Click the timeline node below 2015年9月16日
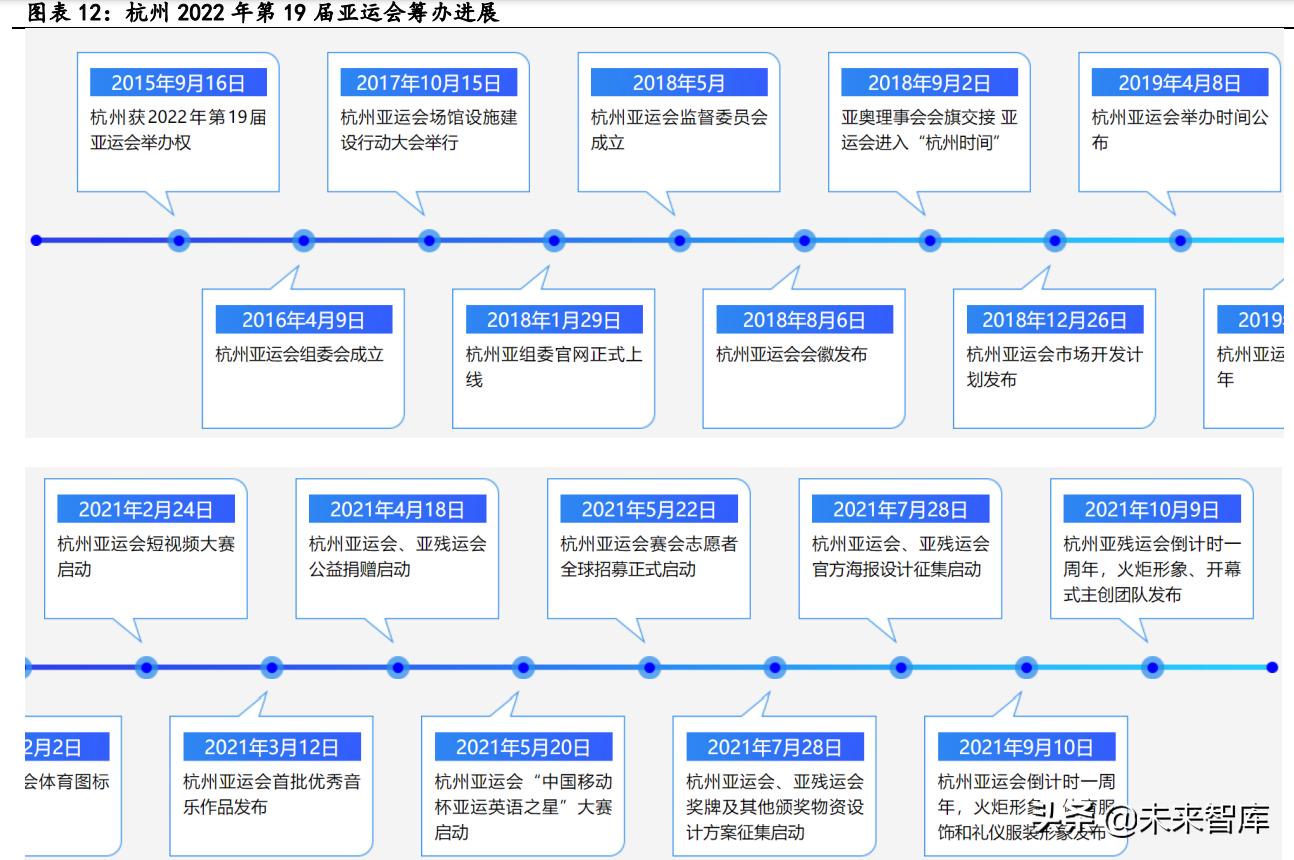Viewport: 1294px width, 860px height. pyautogui.click(x=177, y=240)
